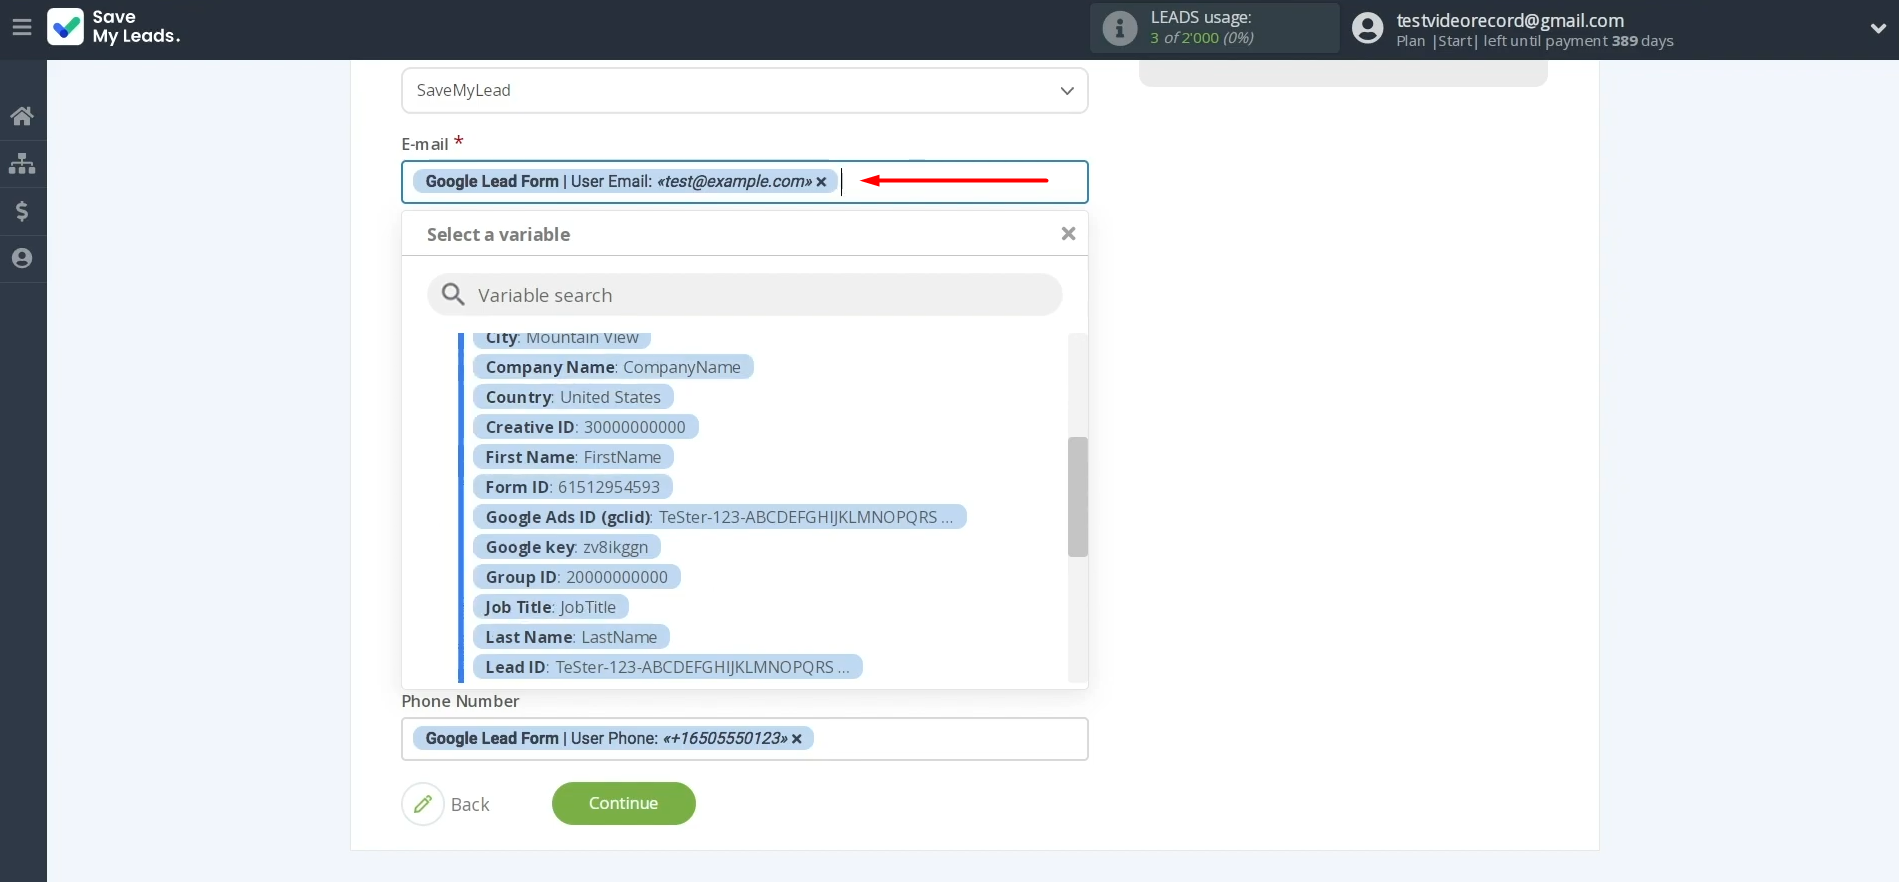Click LEADS usage info icon
Viewport: 1899px width, 882px height.
[1119, 28]
